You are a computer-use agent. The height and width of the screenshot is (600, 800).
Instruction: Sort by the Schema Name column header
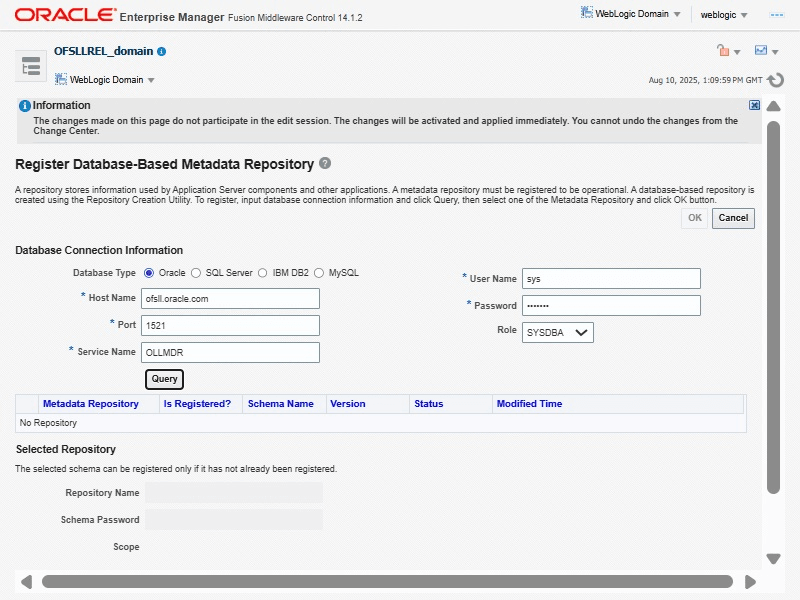(x=281, y=404)
